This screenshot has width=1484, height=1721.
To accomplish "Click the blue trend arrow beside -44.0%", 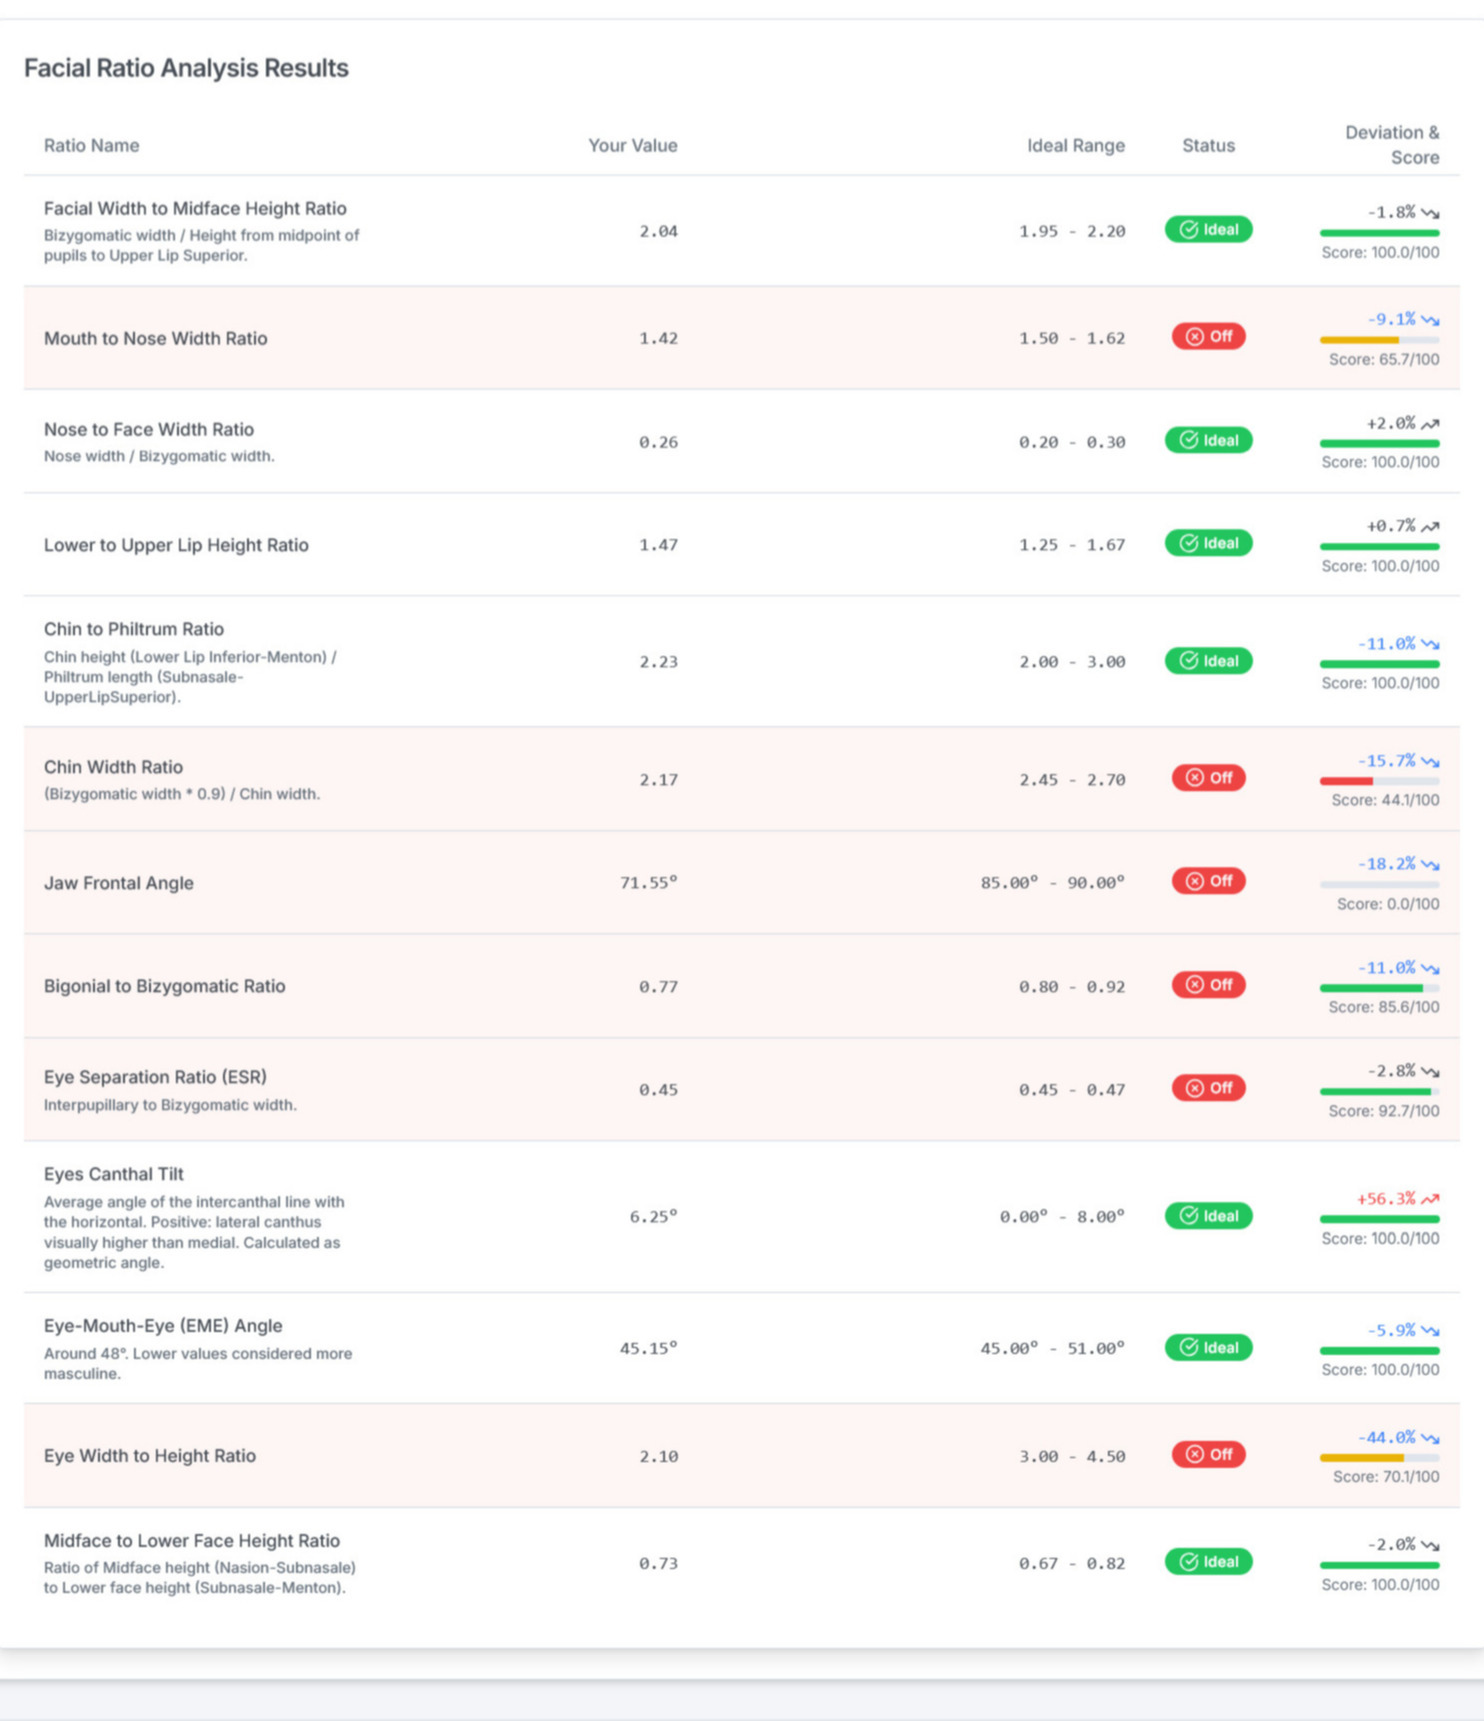I will (x=1430, y=1437).
